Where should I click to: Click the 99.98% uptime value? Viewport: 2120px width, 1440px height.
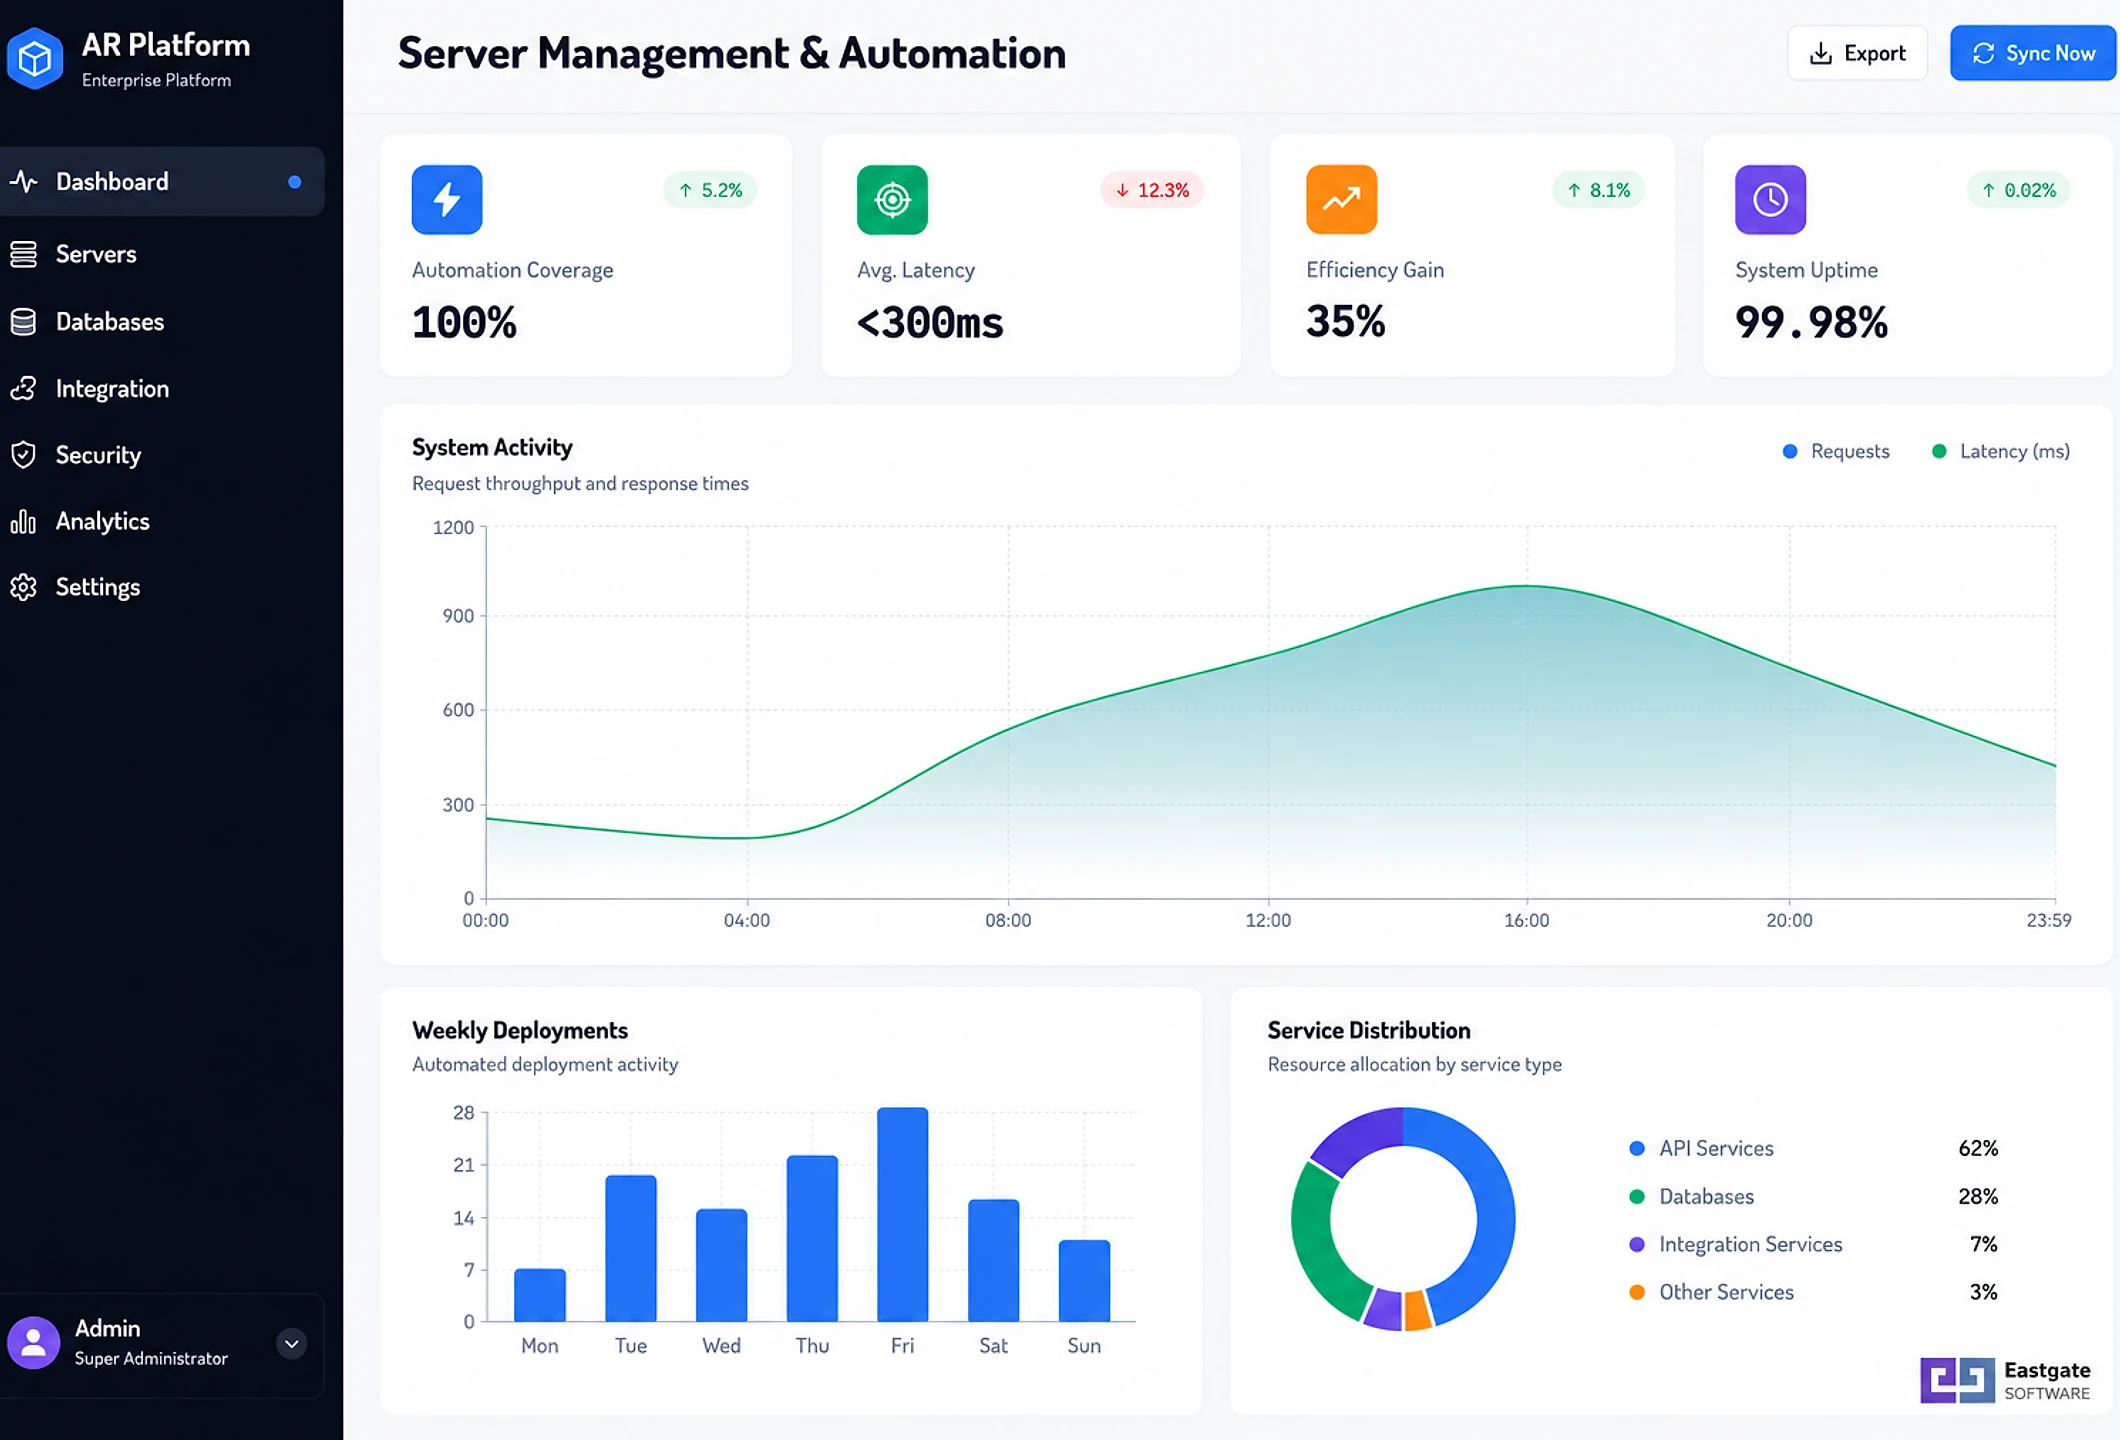pos(1811,323)
